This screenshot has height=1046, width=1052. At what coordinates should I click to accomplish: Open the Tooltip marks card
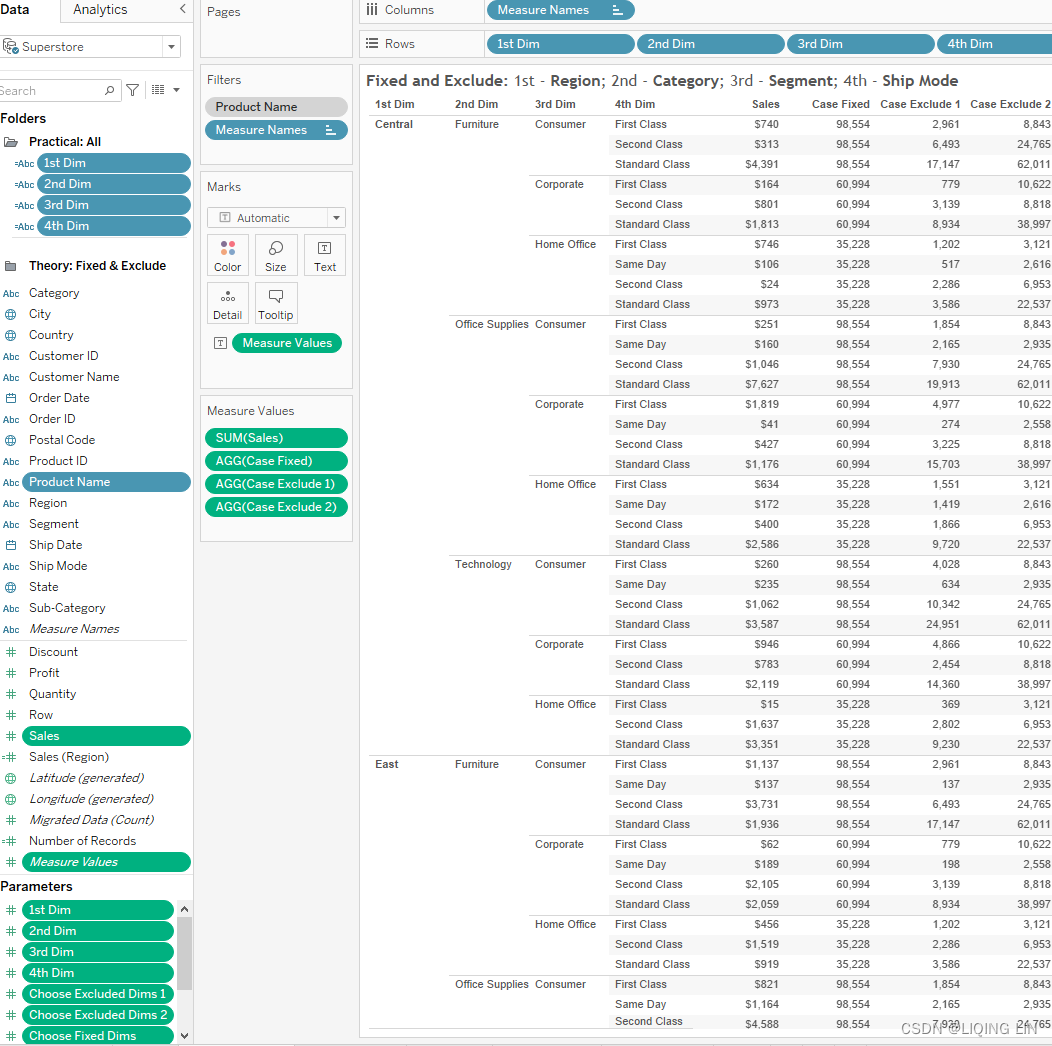tap(276, 304)
